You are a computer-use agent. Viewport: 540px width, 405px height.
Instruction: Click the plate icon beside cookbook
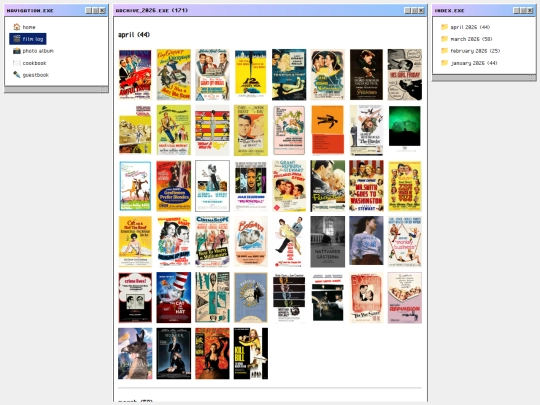click(x=17, y=63)
